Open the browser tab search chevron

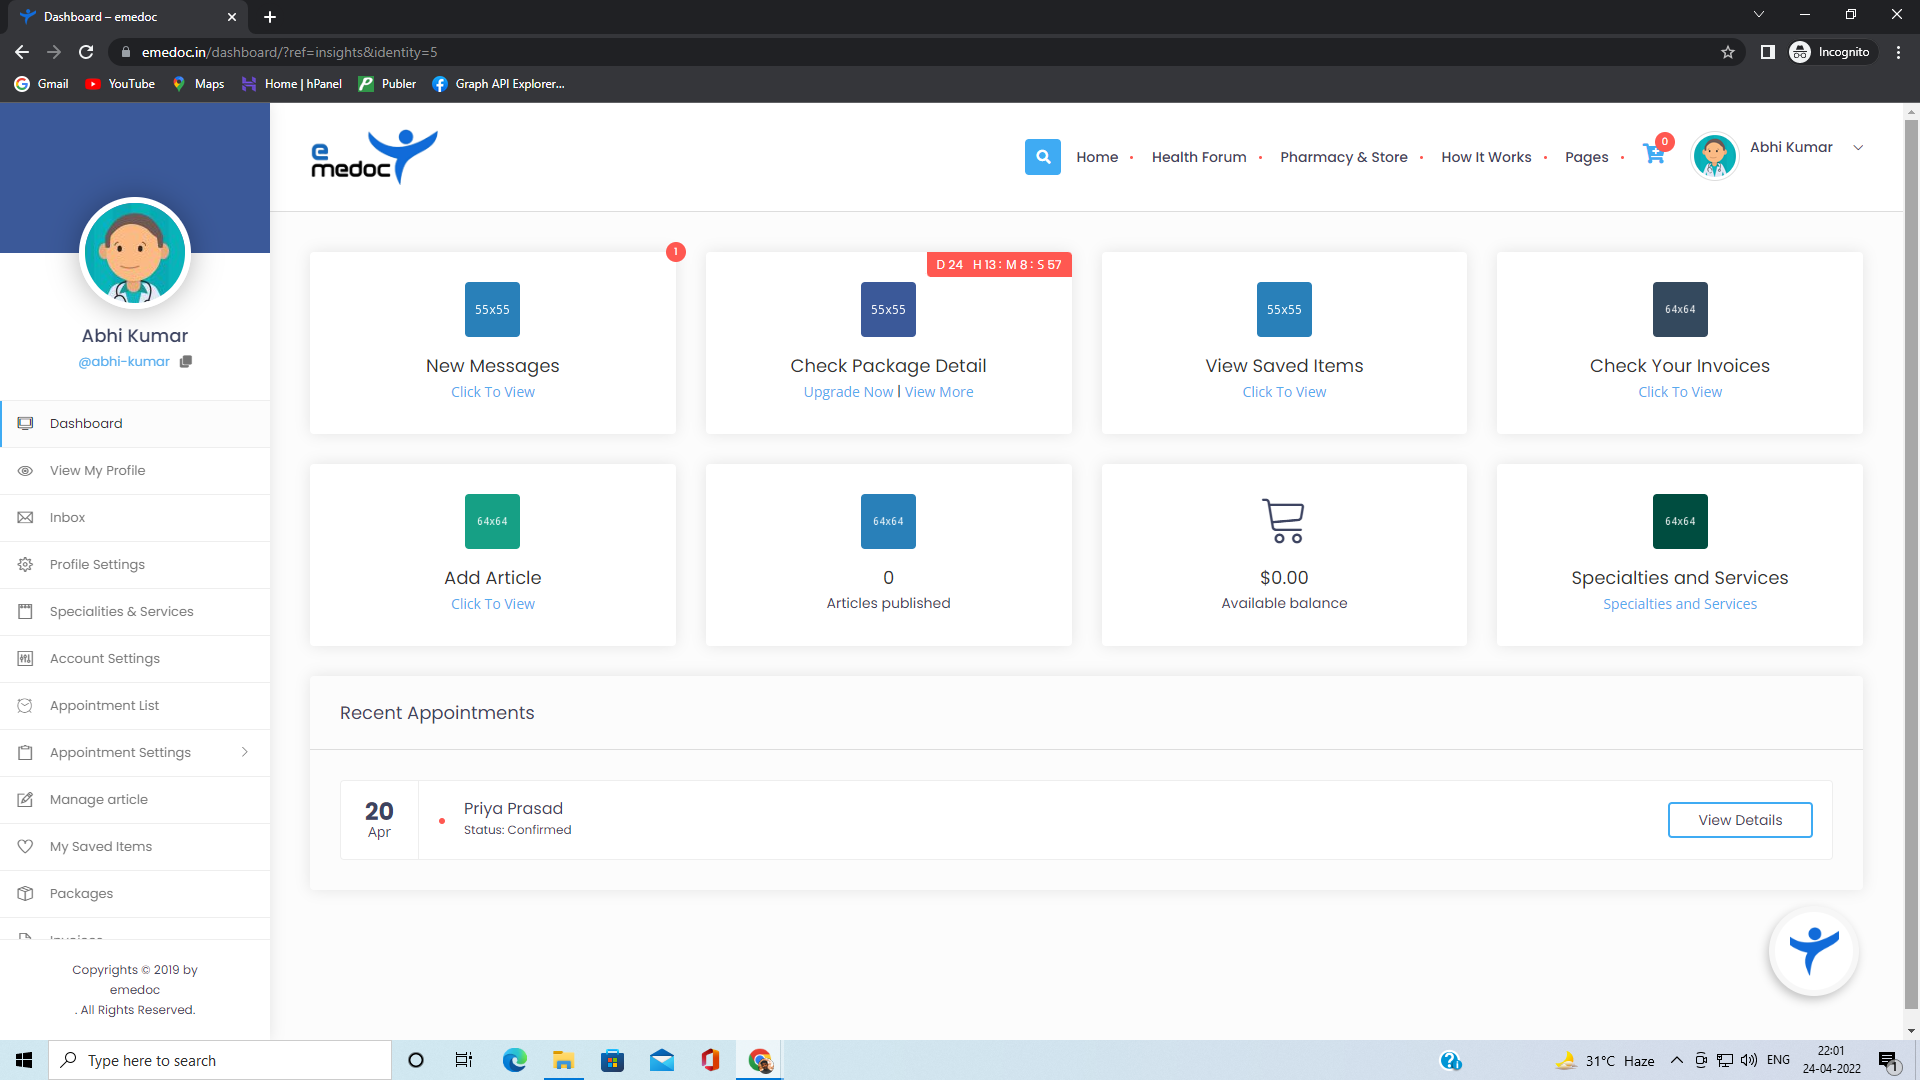pyautogui.click(x=1758, y=15)
